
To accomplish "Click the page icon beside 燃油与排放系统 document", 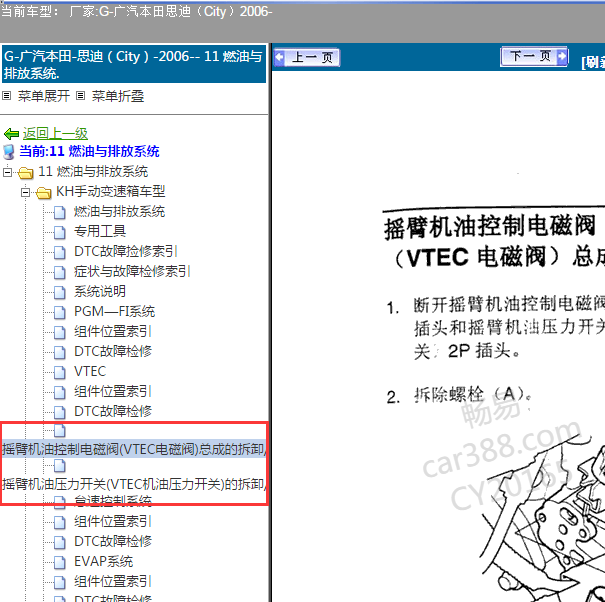I will tap(59, 212).
